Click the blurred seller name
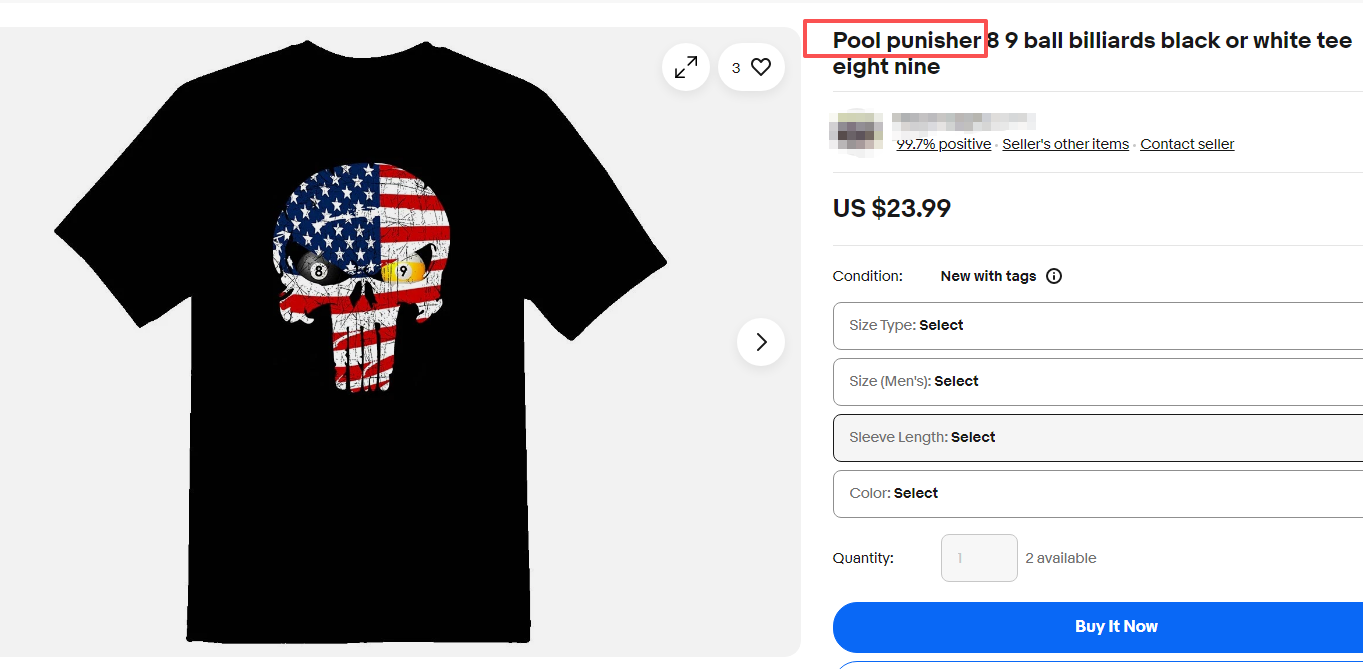Screen dimensions: 1363x669 coord(963,123)
